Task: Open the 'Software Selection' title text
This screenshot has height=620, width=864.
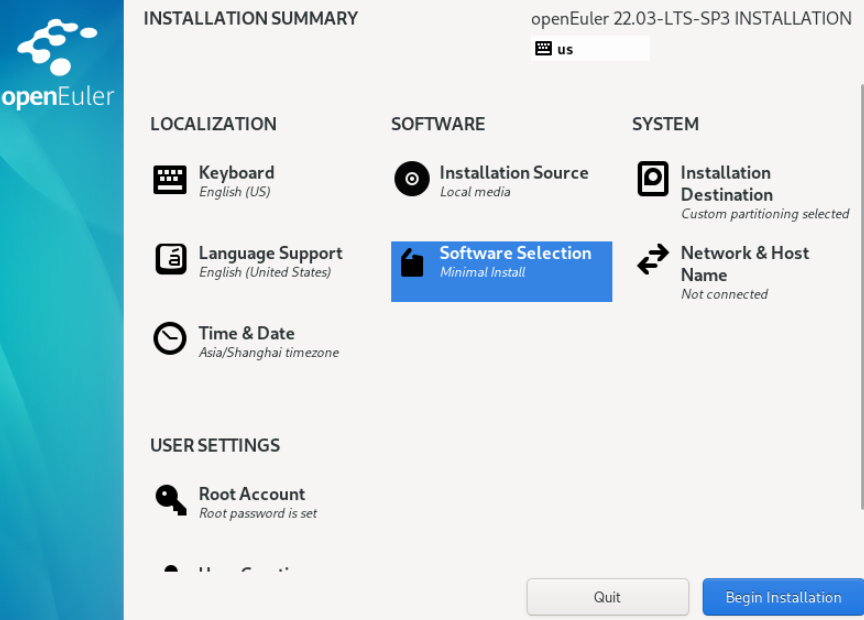Action: [x=515, y=253]
